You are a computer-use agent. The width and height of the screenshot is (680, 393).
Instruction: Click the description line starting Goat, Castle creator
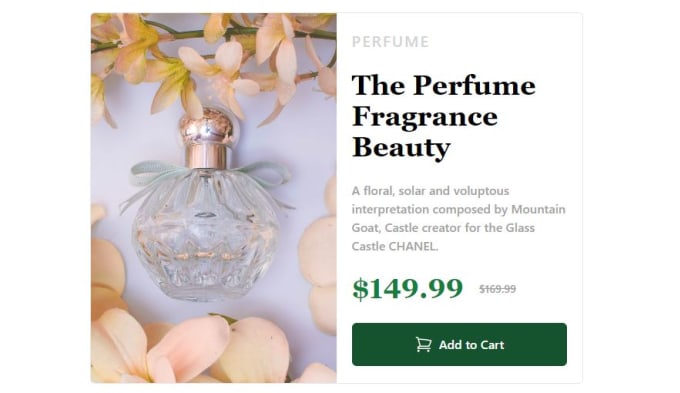tap(443, 228)
